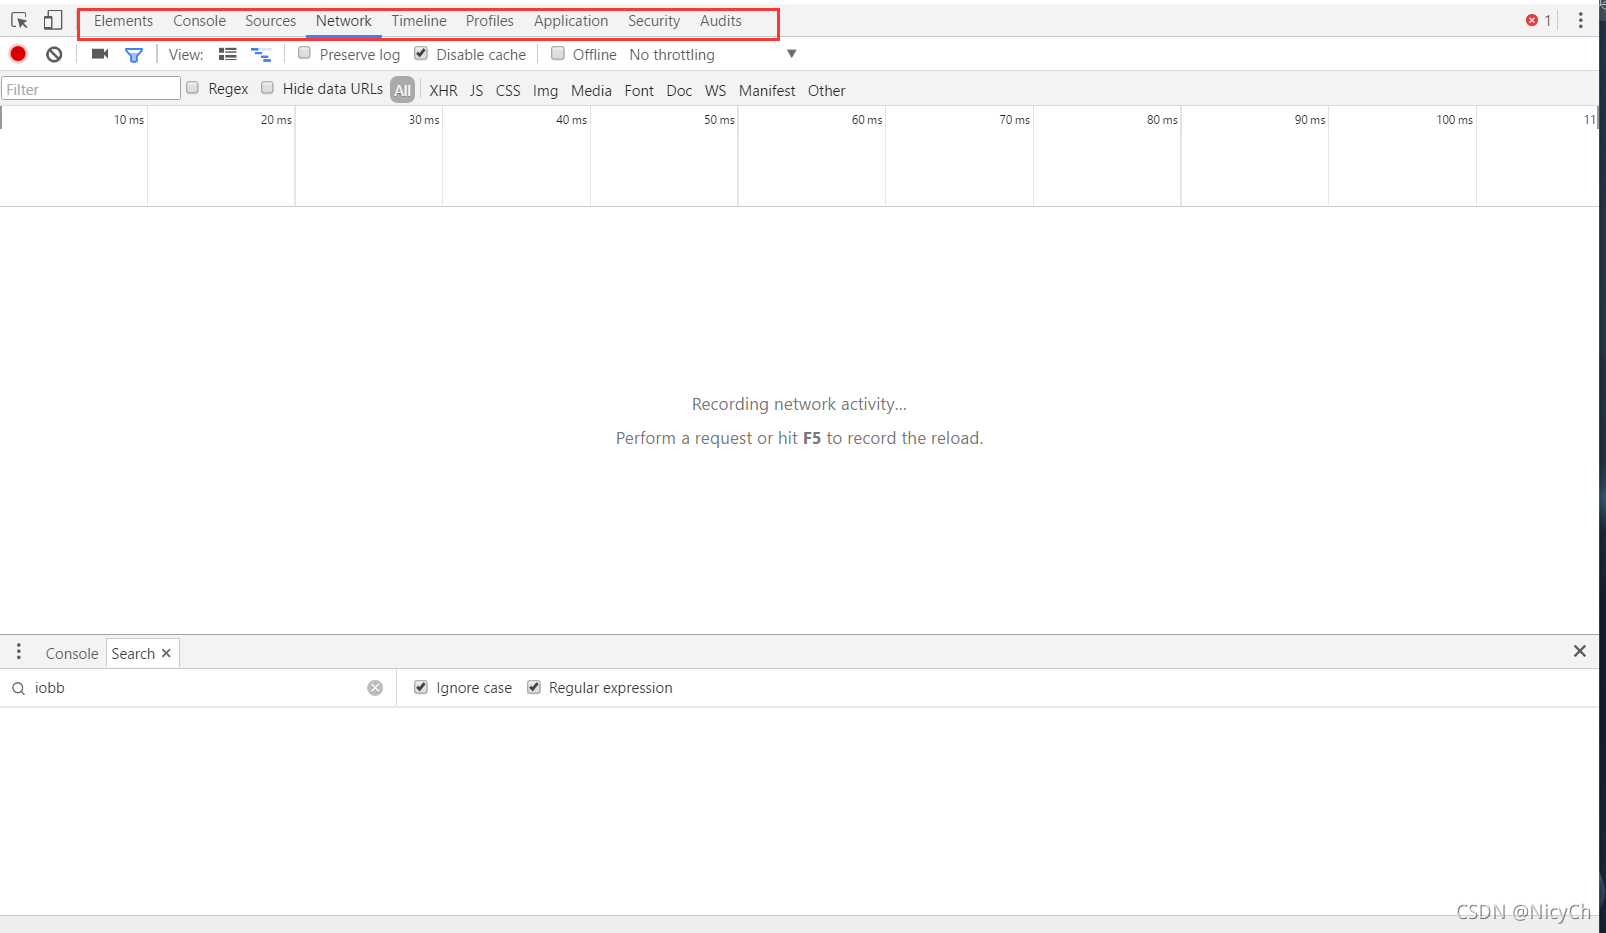Open the Timeline tab
The width and height of the screenshot is (1606, 933).
tap(419, 21)
